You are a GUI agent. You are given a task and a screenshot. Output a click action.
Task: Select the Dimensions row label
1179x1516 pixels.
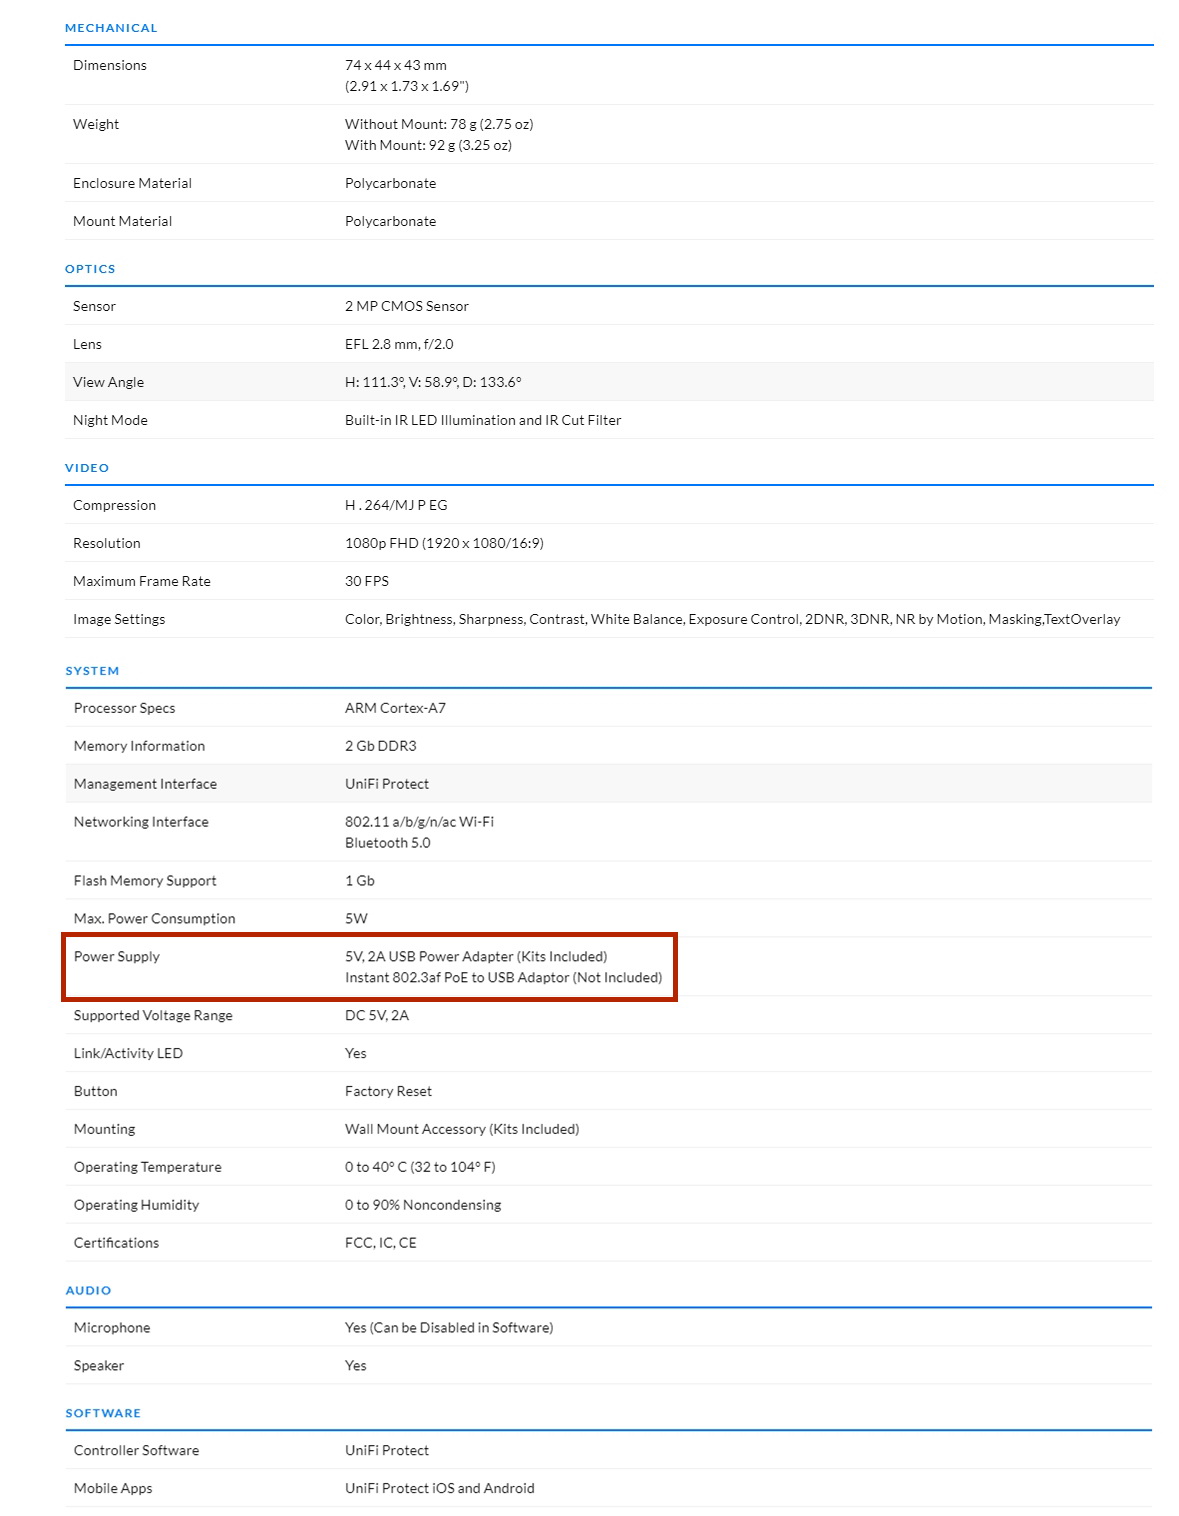[110, 65]
